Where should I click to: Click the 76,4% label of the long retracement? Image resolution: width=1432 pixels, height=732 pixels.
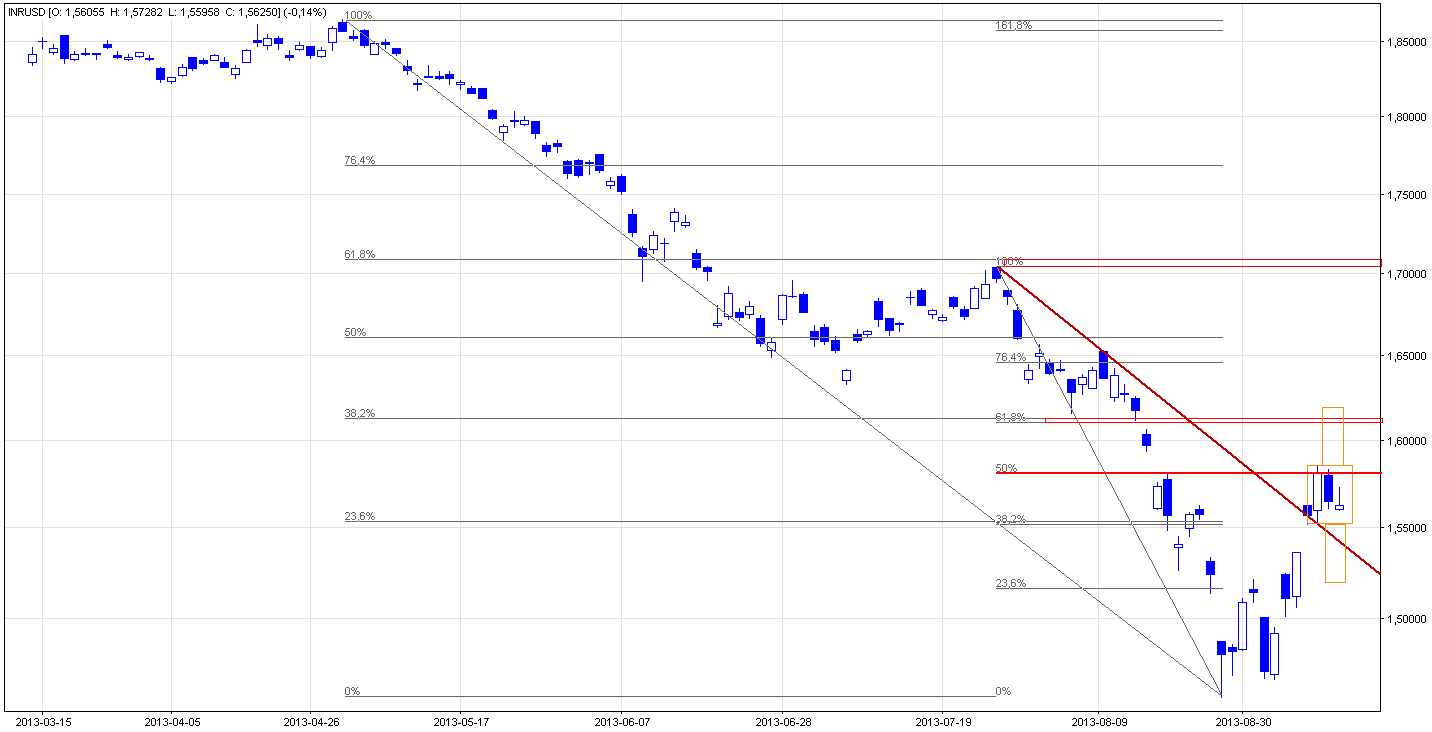359,160
